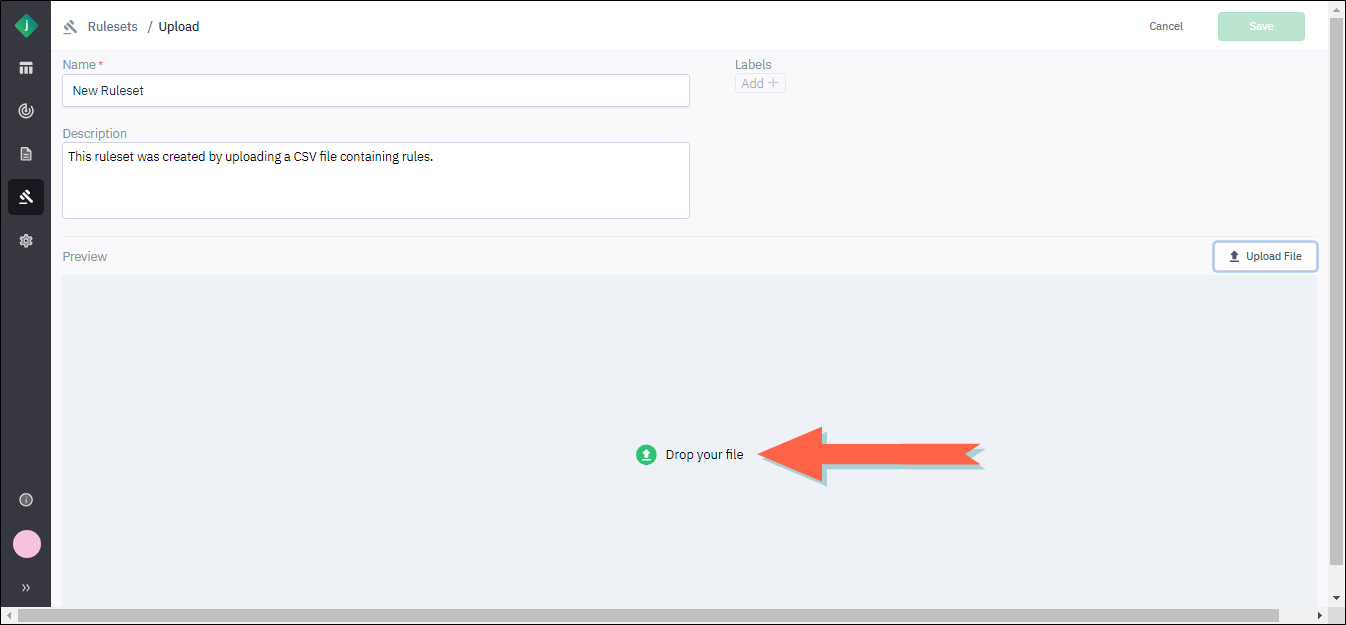Select the highlighted gavel Rulesets sidebar icon

pyautogui.click(x=26, y=197)
